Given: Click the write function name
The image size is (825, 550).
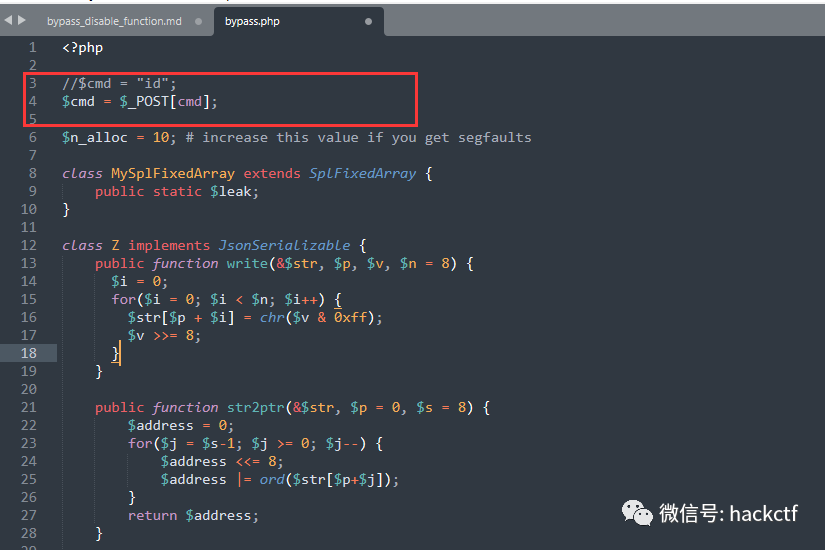Looking at the screenshot, I should point(247,263).
